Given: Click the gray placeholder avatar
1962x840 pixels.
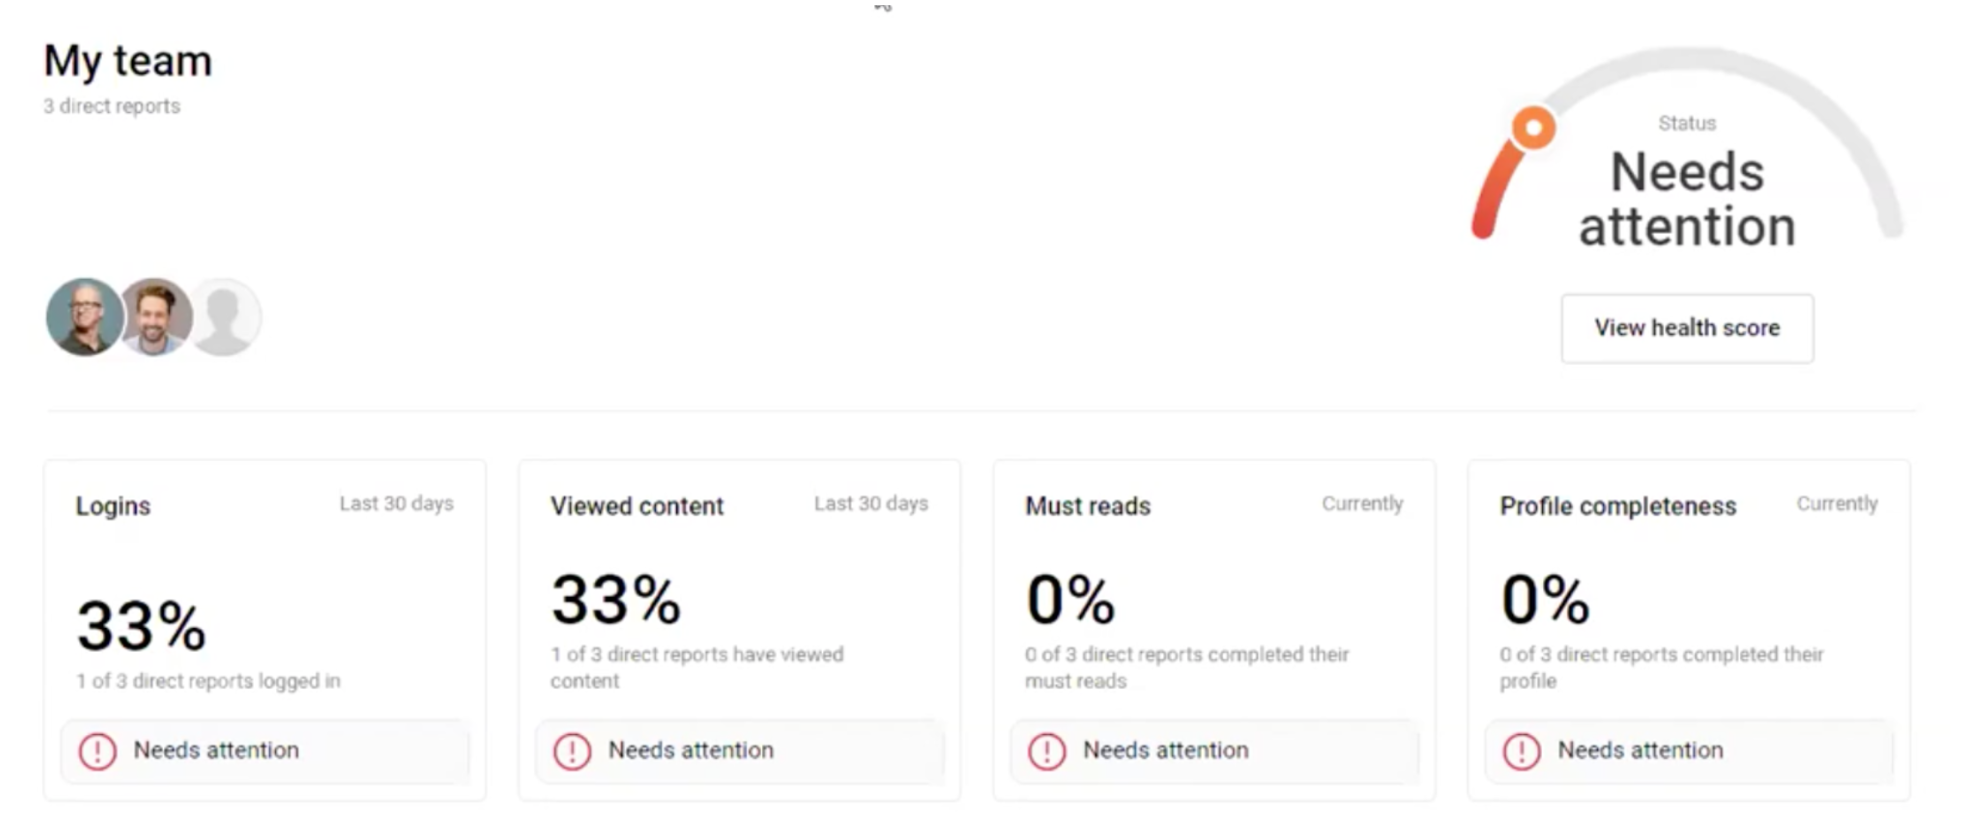Looking at the screenshot, I should (224, 317).
